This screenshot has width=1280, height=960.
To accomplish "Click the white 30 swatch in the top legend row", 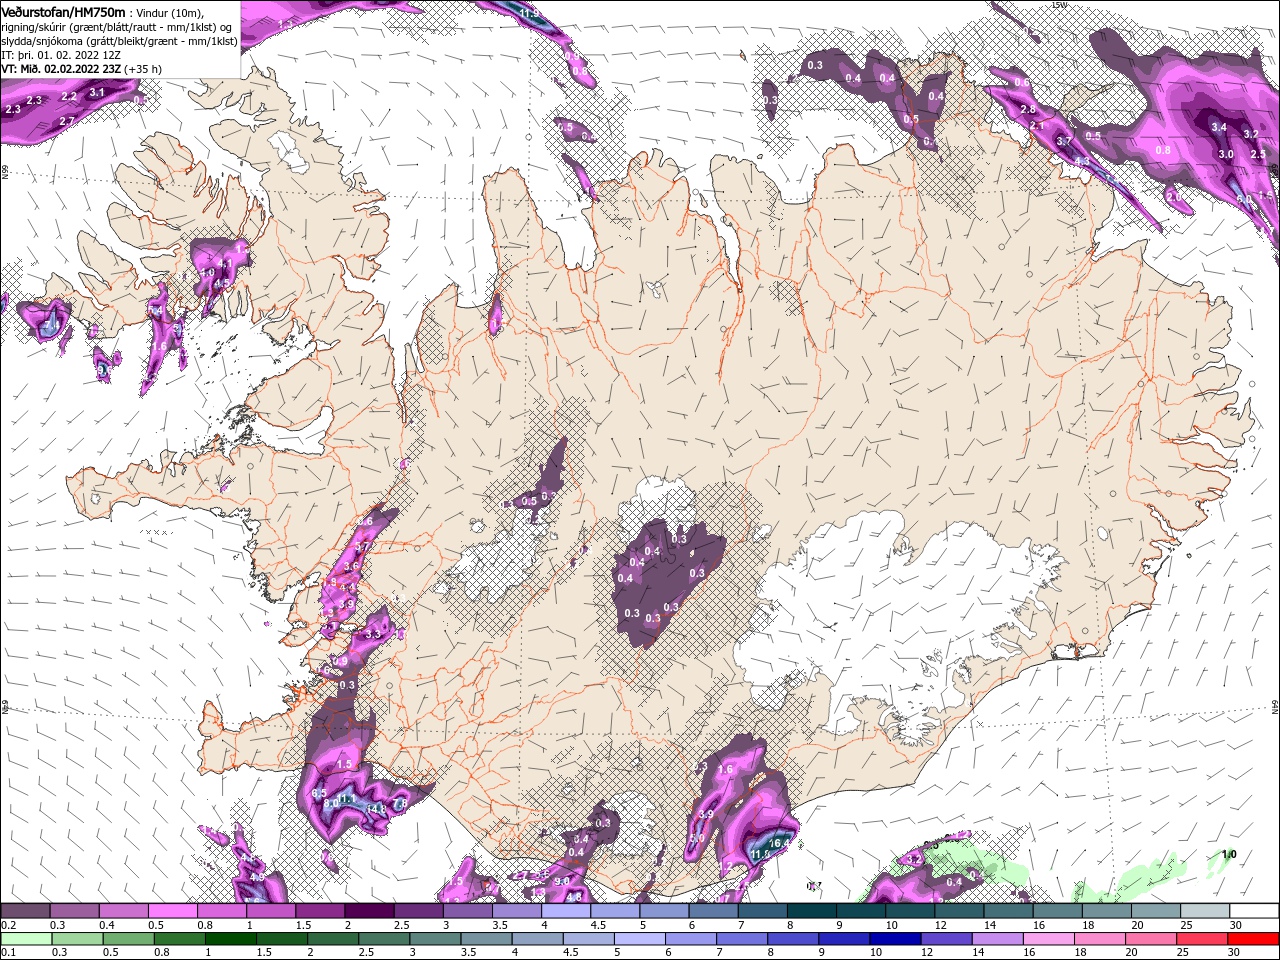I will tap(1254, 911).
